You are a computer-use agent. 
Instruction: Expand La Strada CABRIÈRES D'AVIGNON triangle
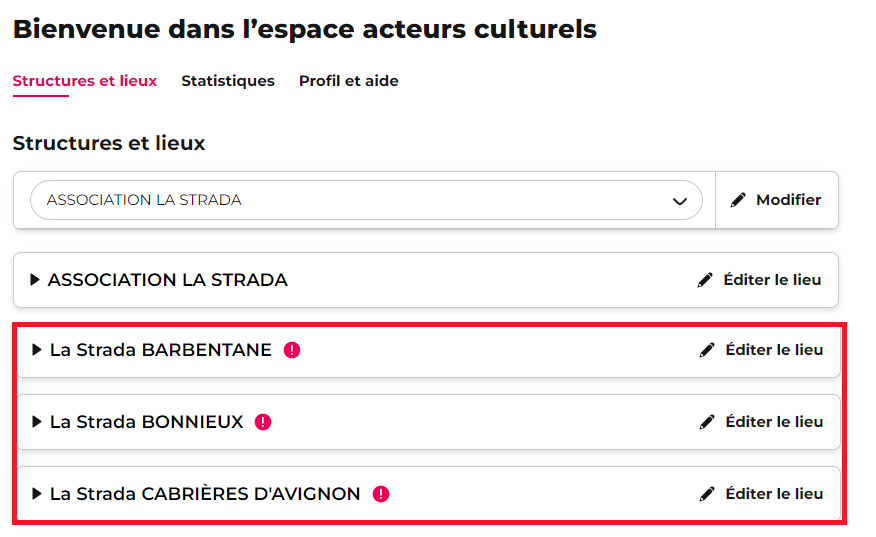(37, 494)
